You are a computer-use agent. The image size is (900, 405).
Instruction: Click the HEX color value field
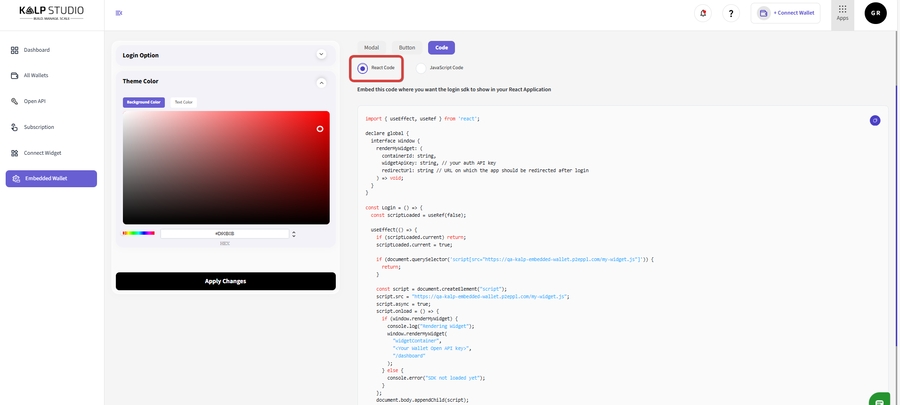pyautogui.click(x=224, y=233)
